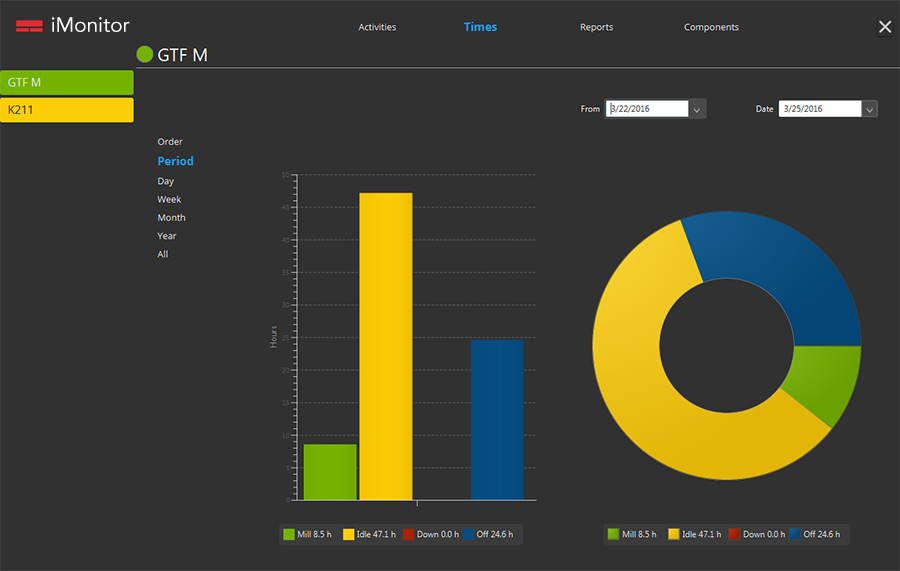Select the GTF M machine
Image resolution: width=900 pixels, height=571 pixels.
(67, 82)
